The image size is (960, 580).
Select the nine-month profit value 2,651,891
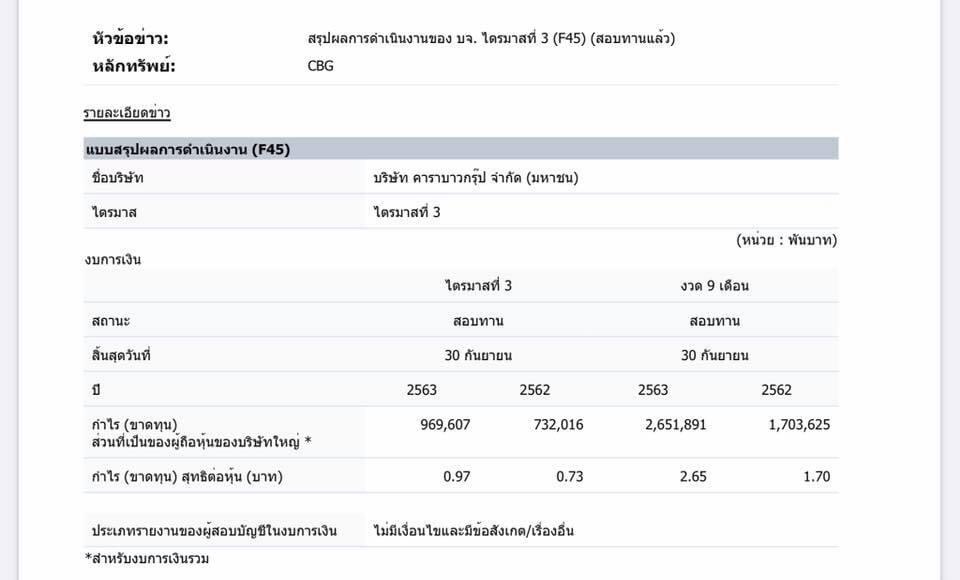pyautogui.click(x=676, y=424)
